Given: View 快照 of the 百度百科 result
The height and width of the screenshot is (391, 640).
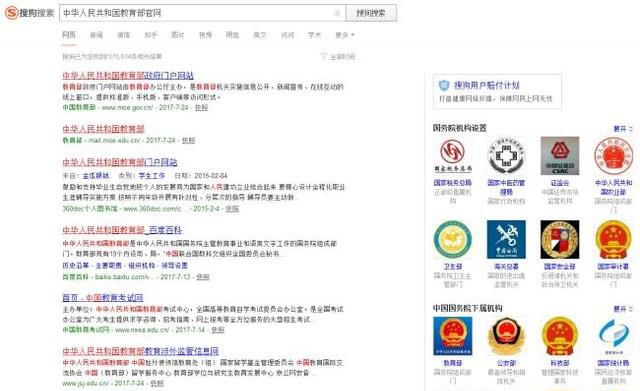Looking at the screenshot, I should (203, 277).
